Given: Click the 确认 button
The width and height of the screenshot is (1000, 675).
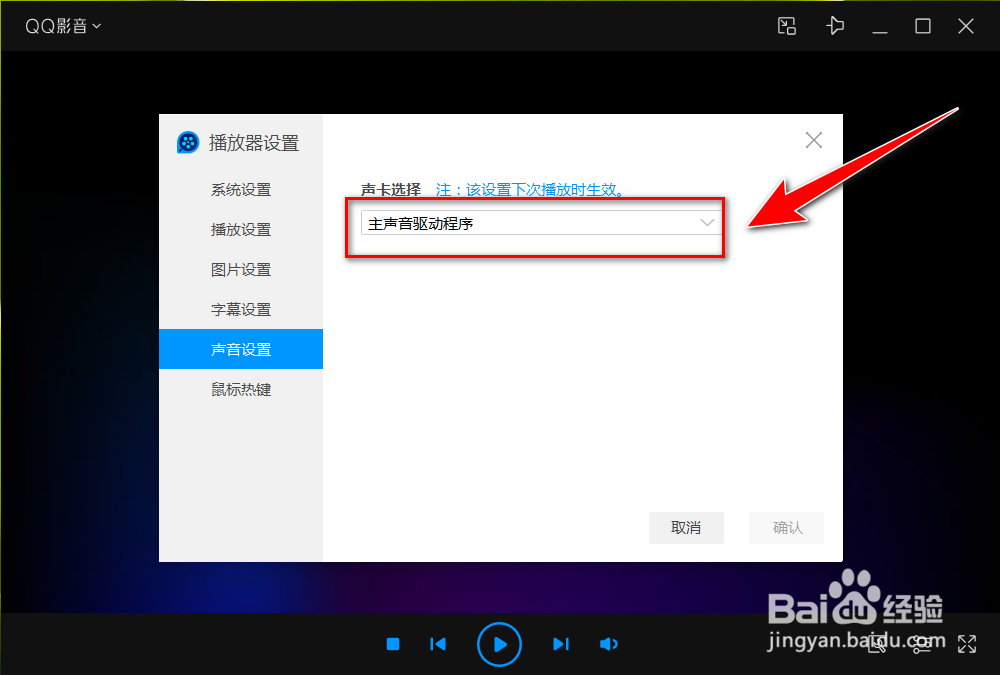Looking at the screenshot, I should pyautogui.click(x=787, y=528).
